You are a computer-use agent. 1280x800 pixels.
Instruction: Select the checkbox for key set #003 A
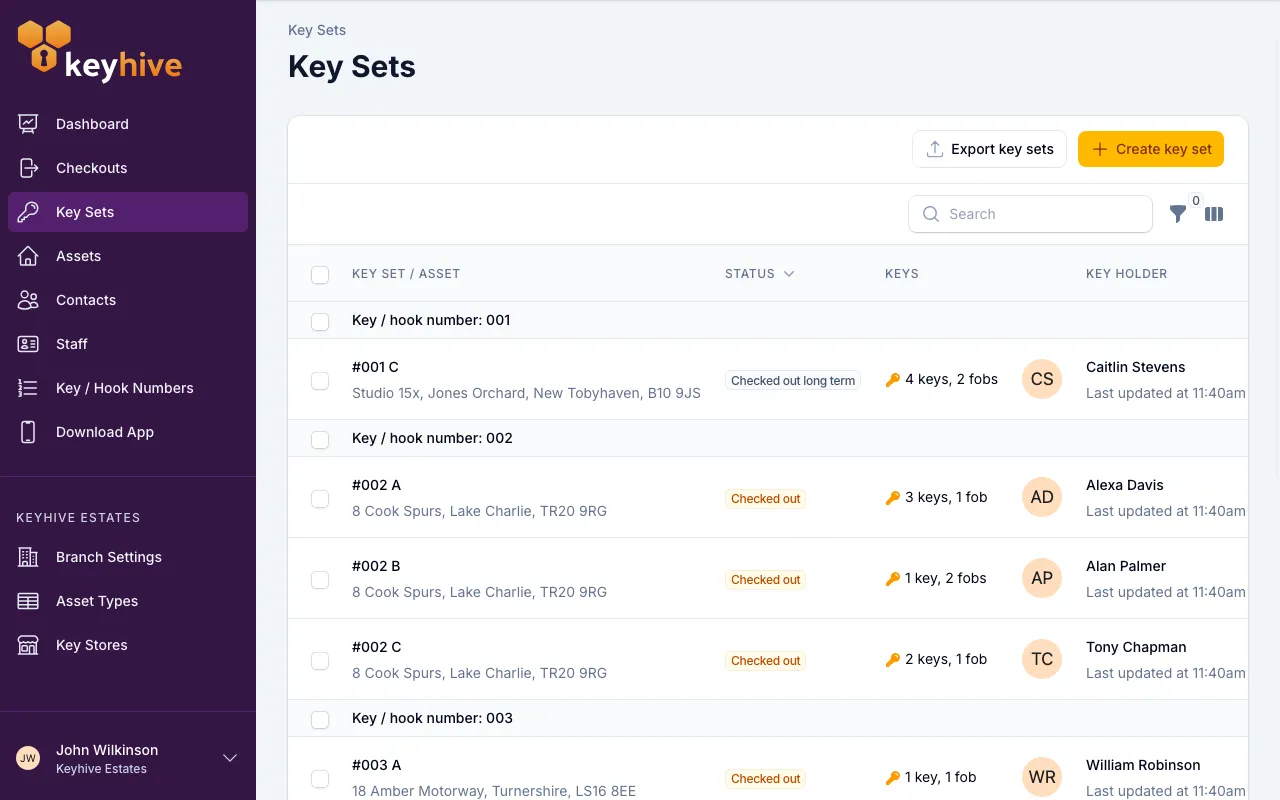[x=320, y=778]
